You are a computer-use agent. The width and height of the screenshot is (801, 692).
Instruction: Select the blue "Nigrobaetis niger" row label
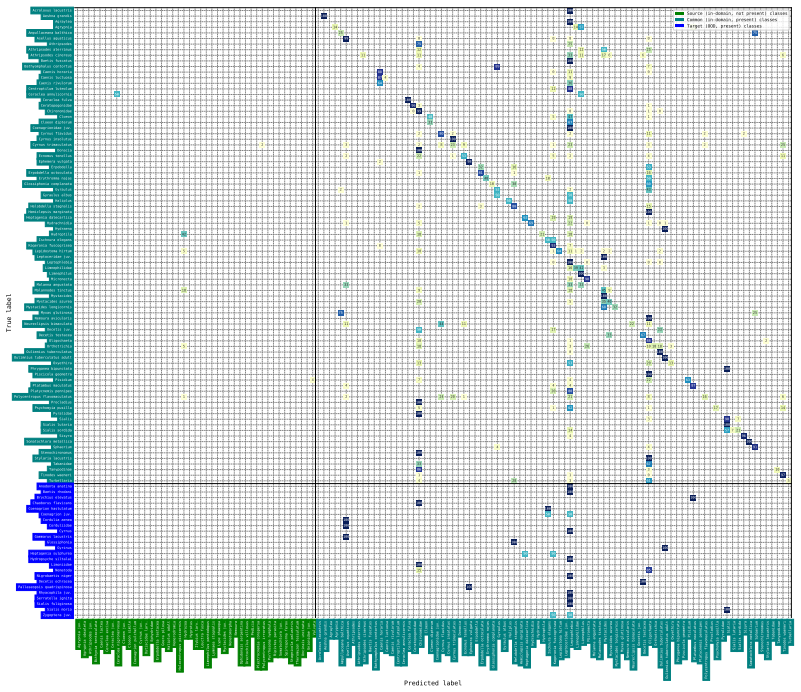(x=54, y=576)
